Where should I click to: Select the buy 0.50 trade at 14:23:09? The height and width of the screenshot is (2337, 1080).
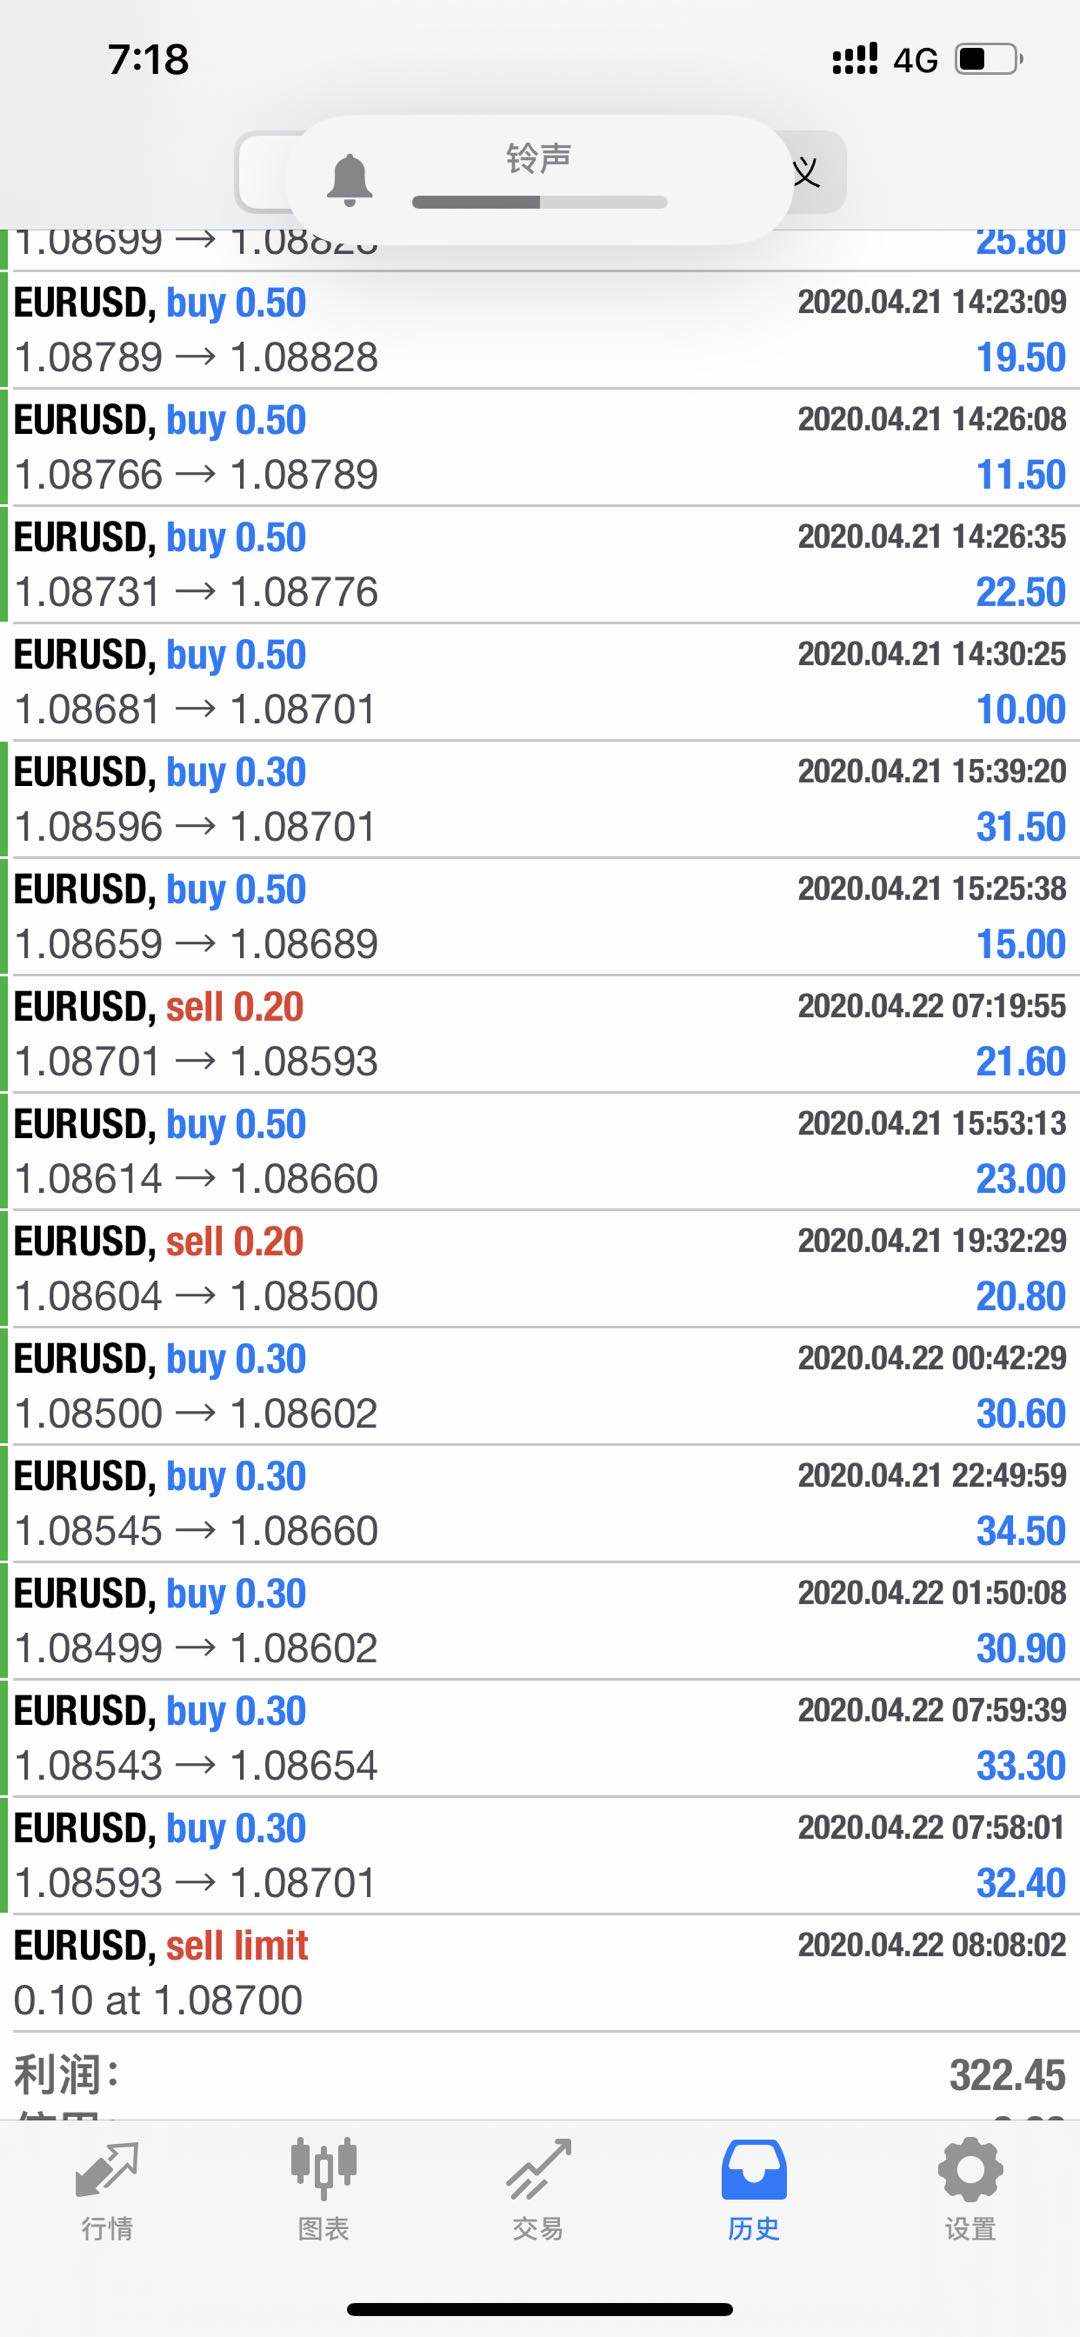tap(540, 330)
